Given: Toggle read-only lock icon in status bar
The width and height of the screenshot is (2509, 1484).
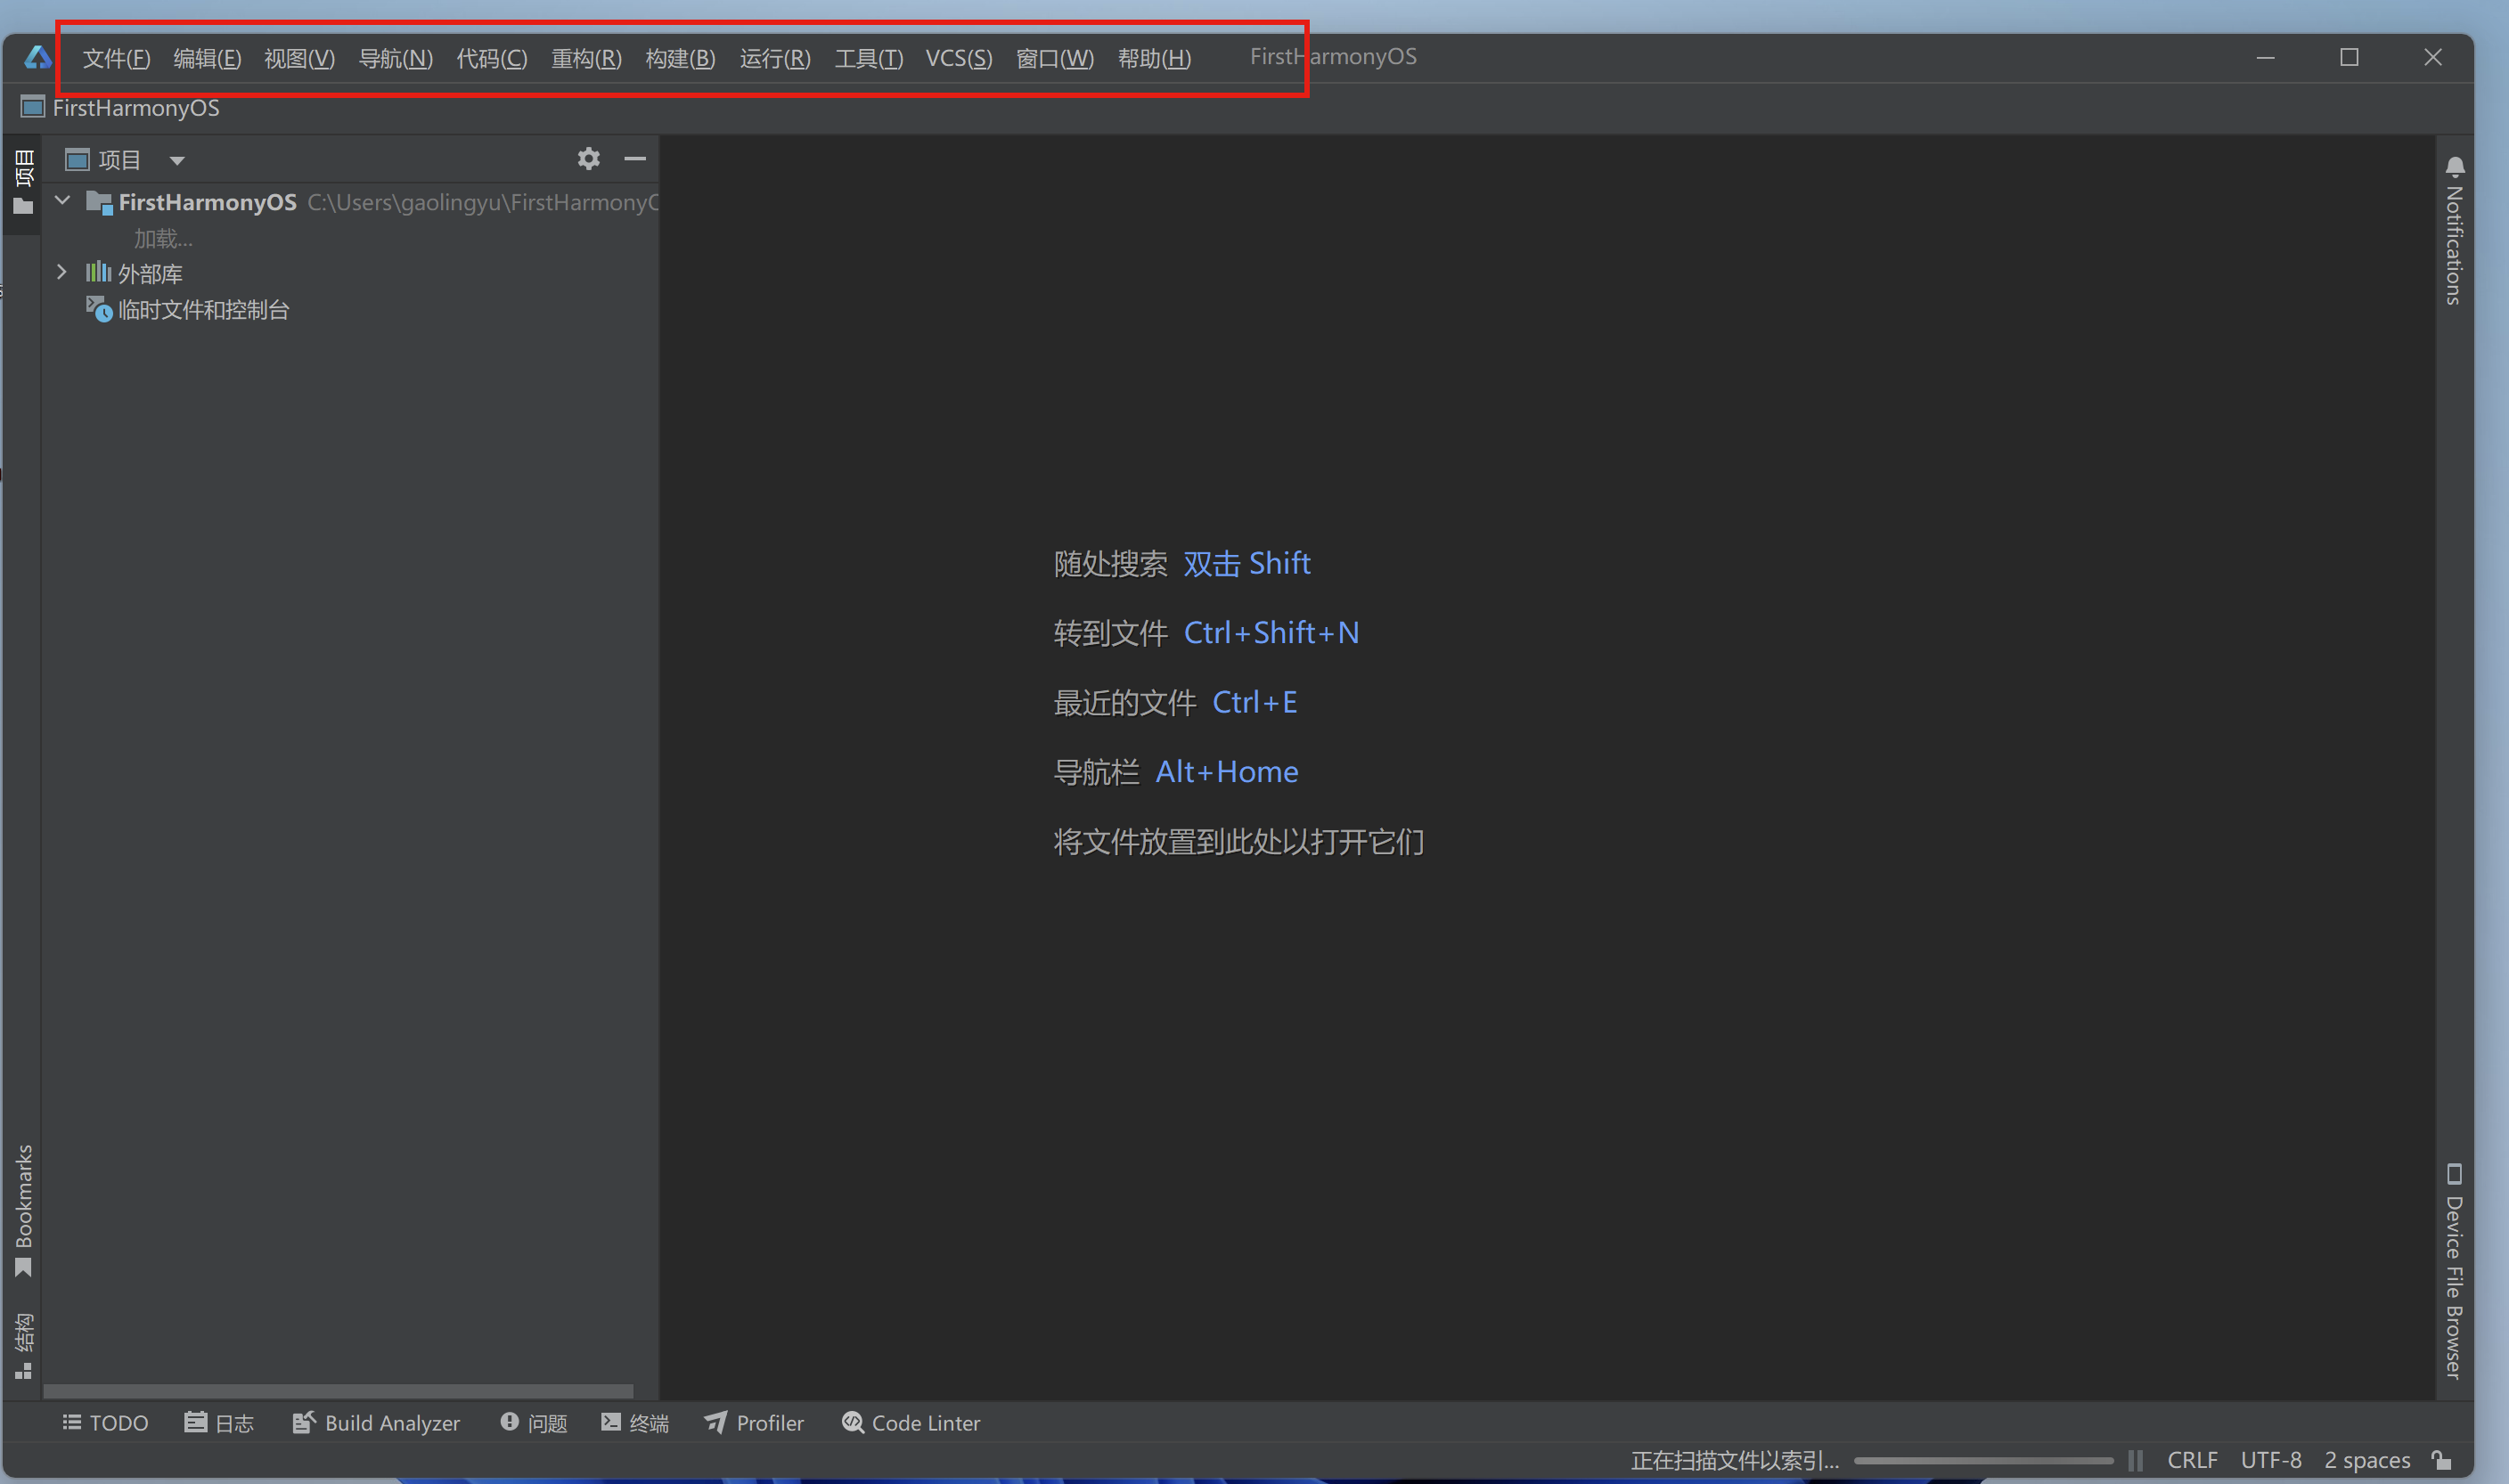Looking at the screenshot, I should click(x=2442, y=1460).
